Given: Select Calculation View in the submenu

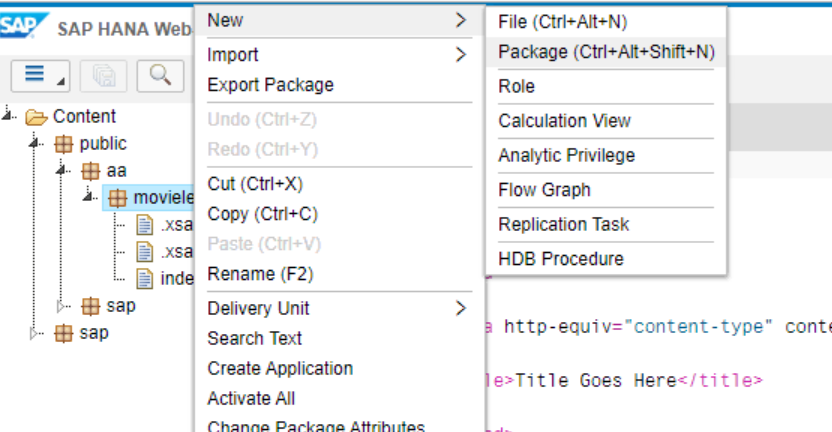Looking at the screenshot, I should click(564, 121).
